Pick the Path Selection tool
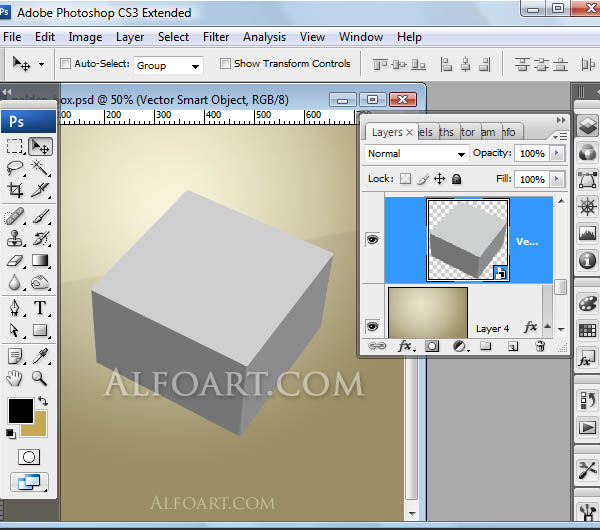This screenshot has height=530, width=600. [x=15, y=330]
